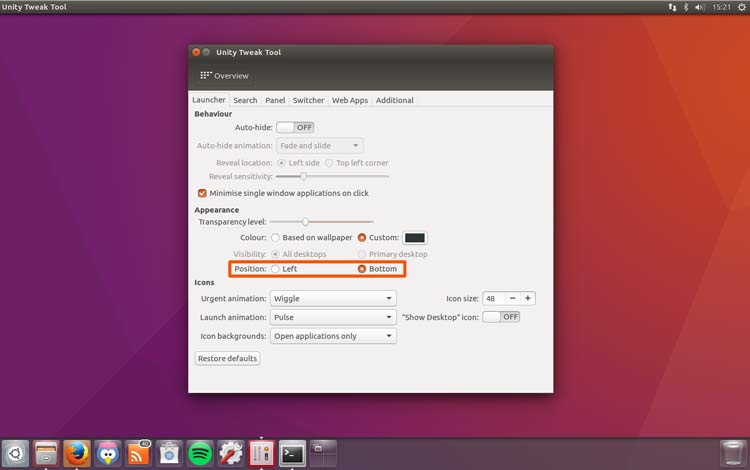The image size is (750, 470).
Task: Close the Unity Tweak Tool window
Action: tap(196, 52)
